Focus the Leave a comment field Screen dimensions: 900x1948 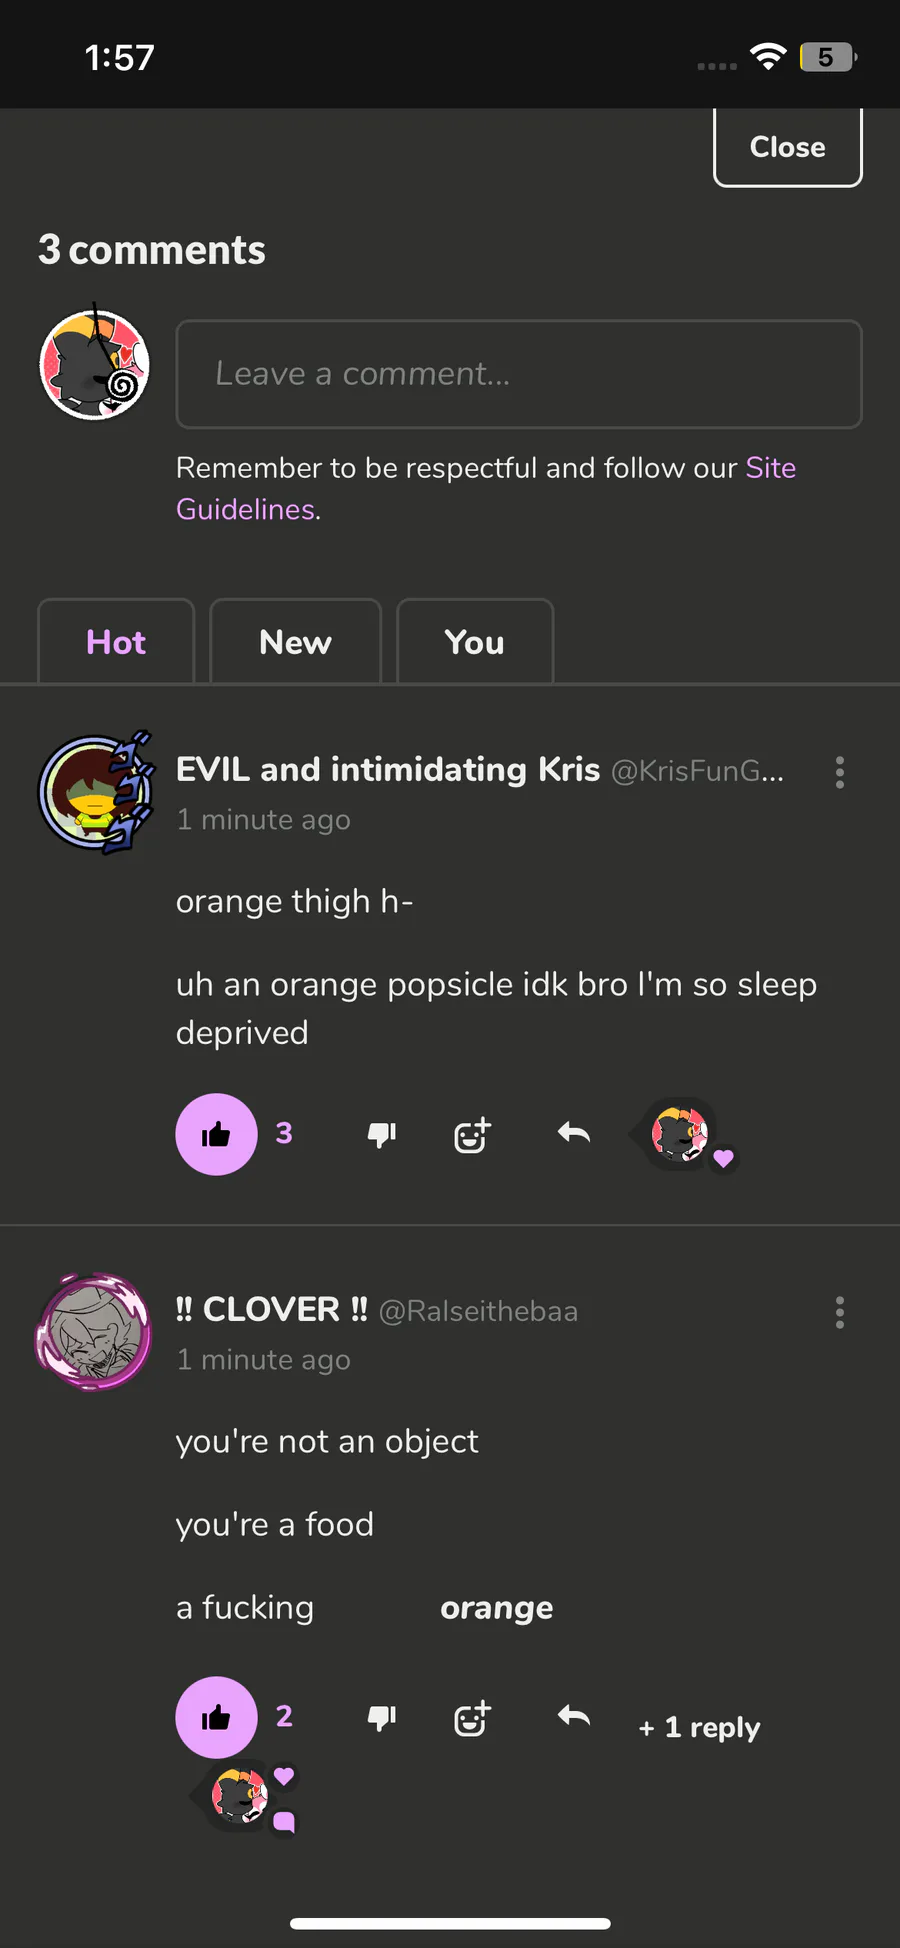pos(519,374)
